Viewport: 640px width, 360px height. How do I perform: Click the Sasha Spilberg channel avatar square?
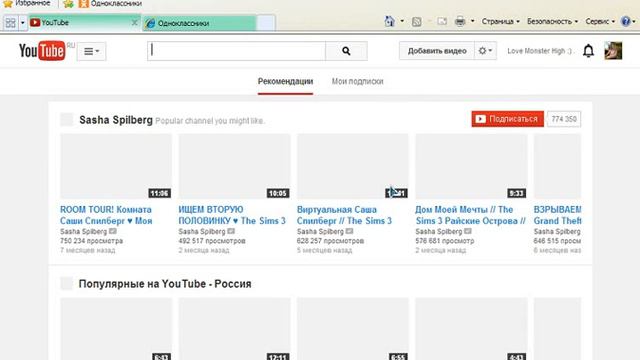(x=67, y=120)
